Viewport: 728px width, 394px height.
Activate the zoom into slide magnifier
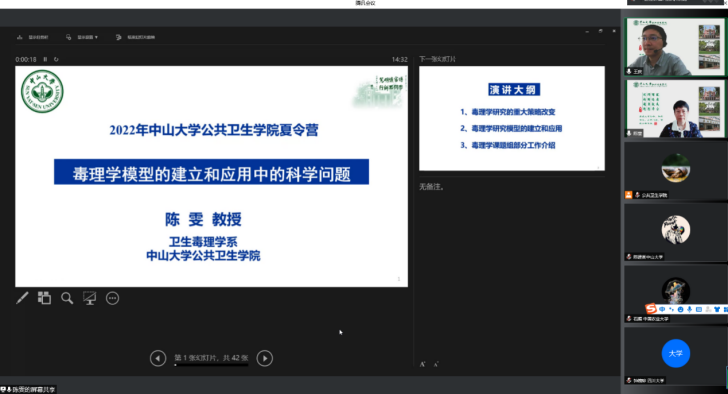point(67,298)
